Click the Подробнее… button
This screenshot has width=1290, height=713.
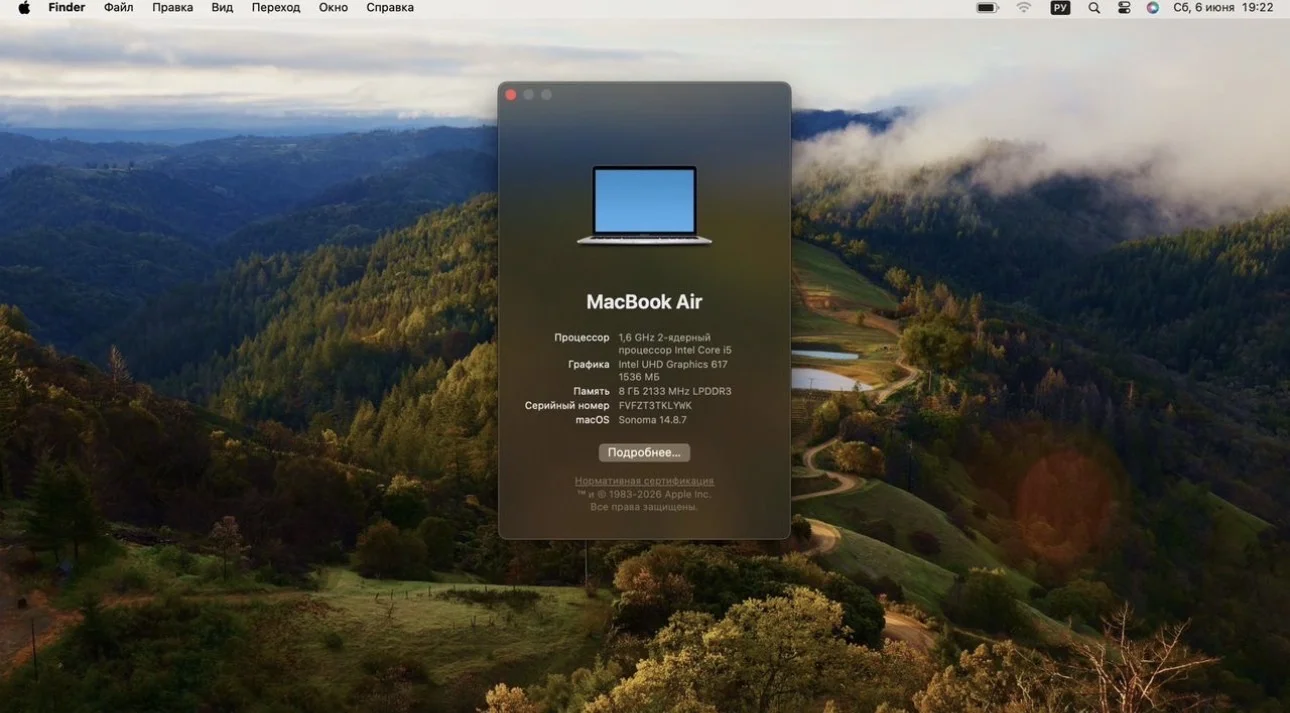tap(644, 453)
